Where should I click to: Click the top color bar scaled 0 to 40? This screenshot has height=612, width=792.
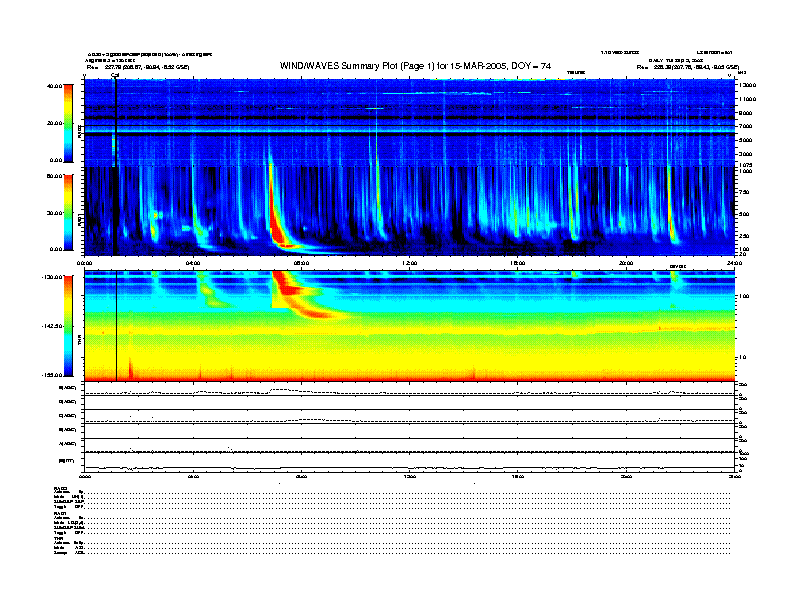point(68,123)
